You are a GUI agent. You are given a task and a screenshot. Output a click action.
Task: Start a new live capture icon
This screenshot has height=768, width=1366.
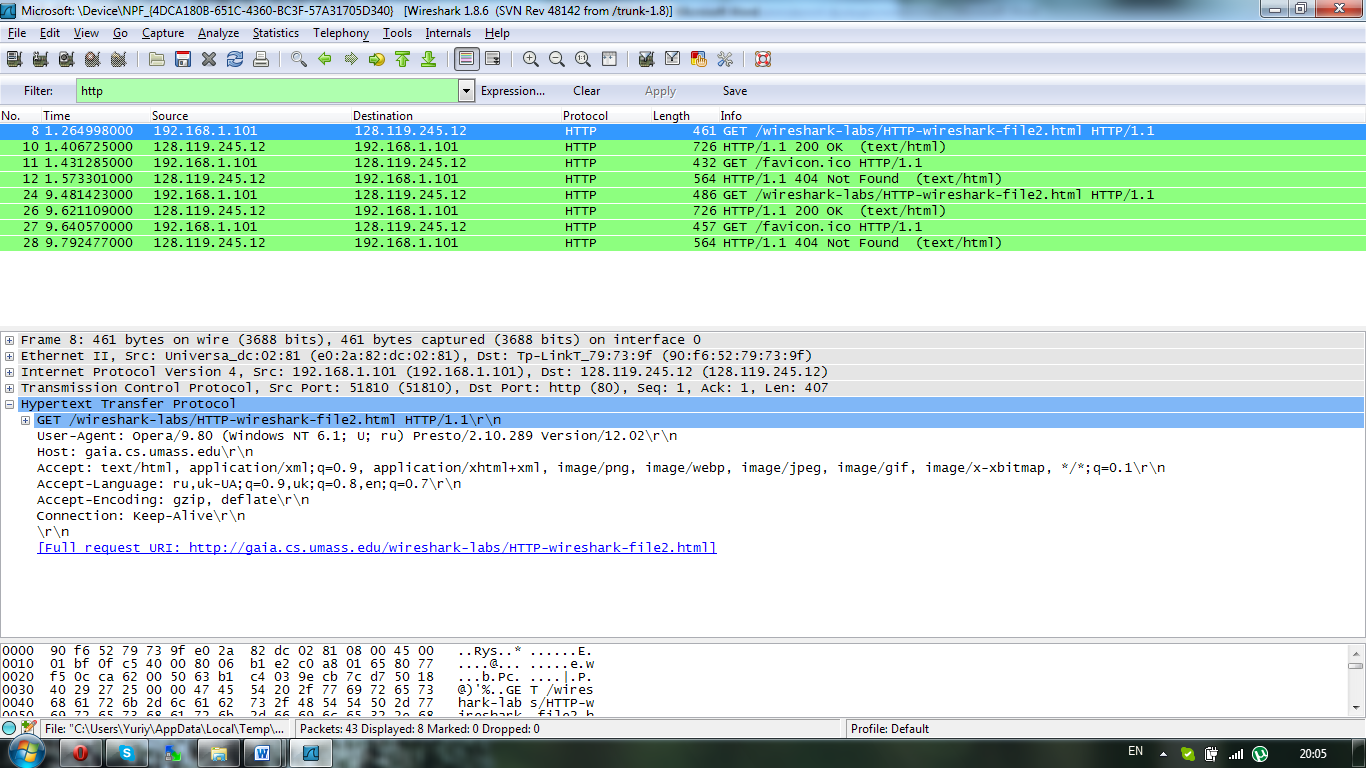66,59
